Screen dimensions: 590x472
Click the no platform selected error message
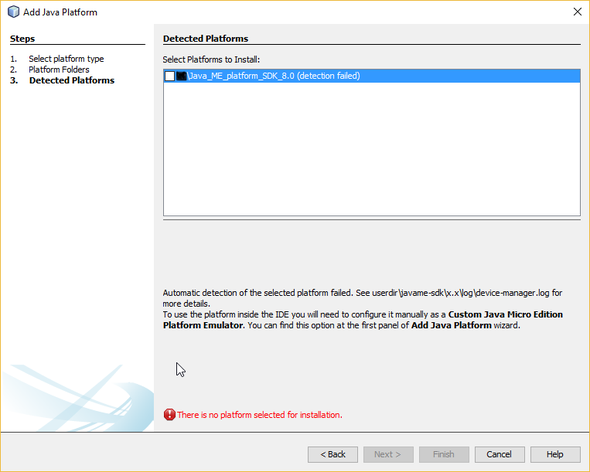(260, 415)
